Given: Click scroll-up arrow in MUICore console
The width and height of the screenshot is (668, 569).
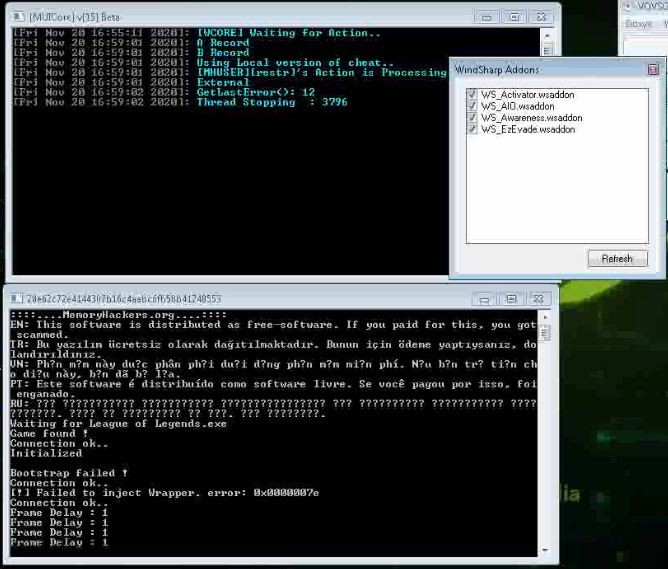Looking at the screenshot, I should click(547, 35).
